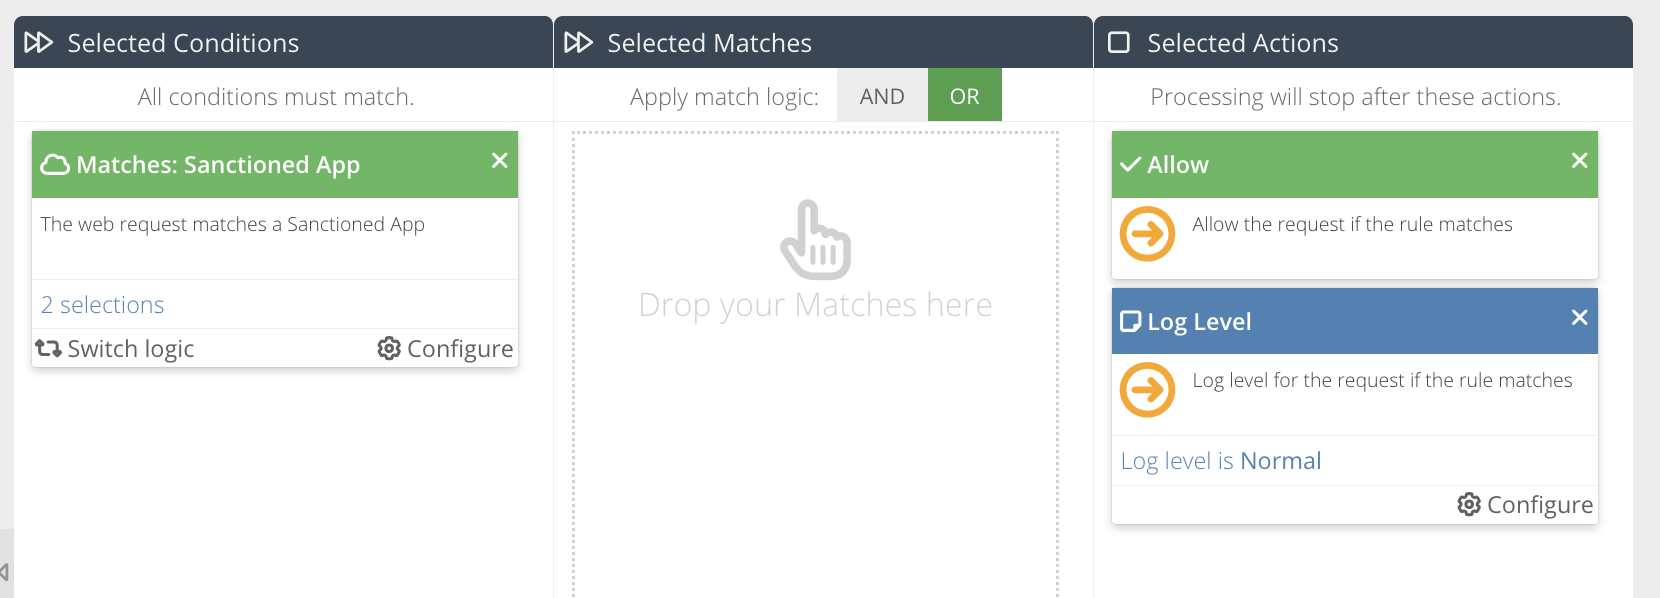Open the 2 selections link

(x=102, y=305)
